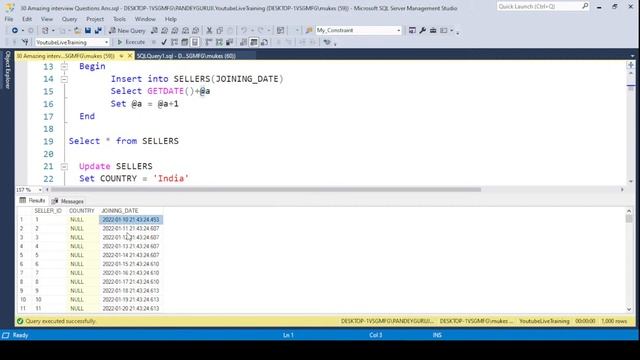Click the Copy icon in toolbar

click(220, 31)
